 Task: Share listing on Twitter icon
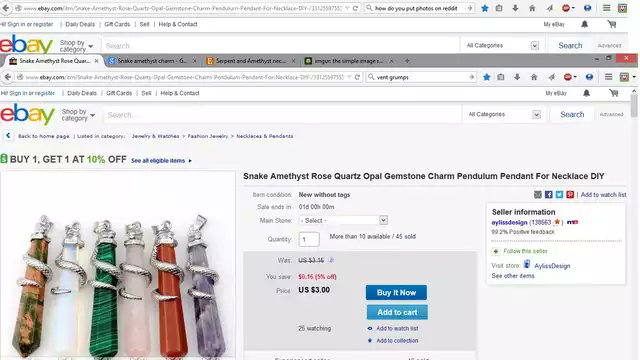[559, 195]
